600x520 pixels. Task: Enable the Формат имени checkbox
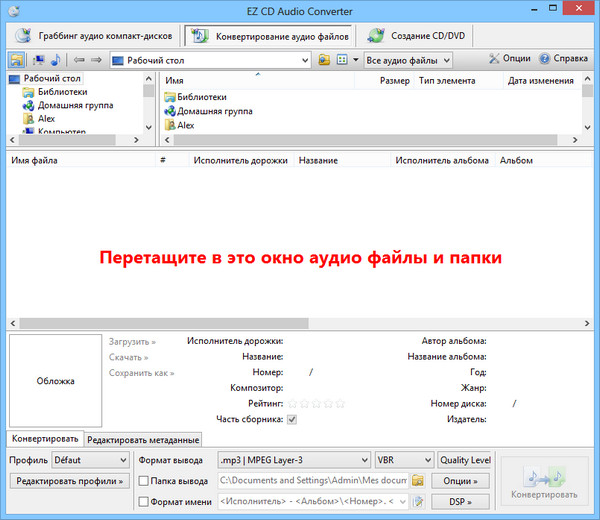[x=143, y=502]
